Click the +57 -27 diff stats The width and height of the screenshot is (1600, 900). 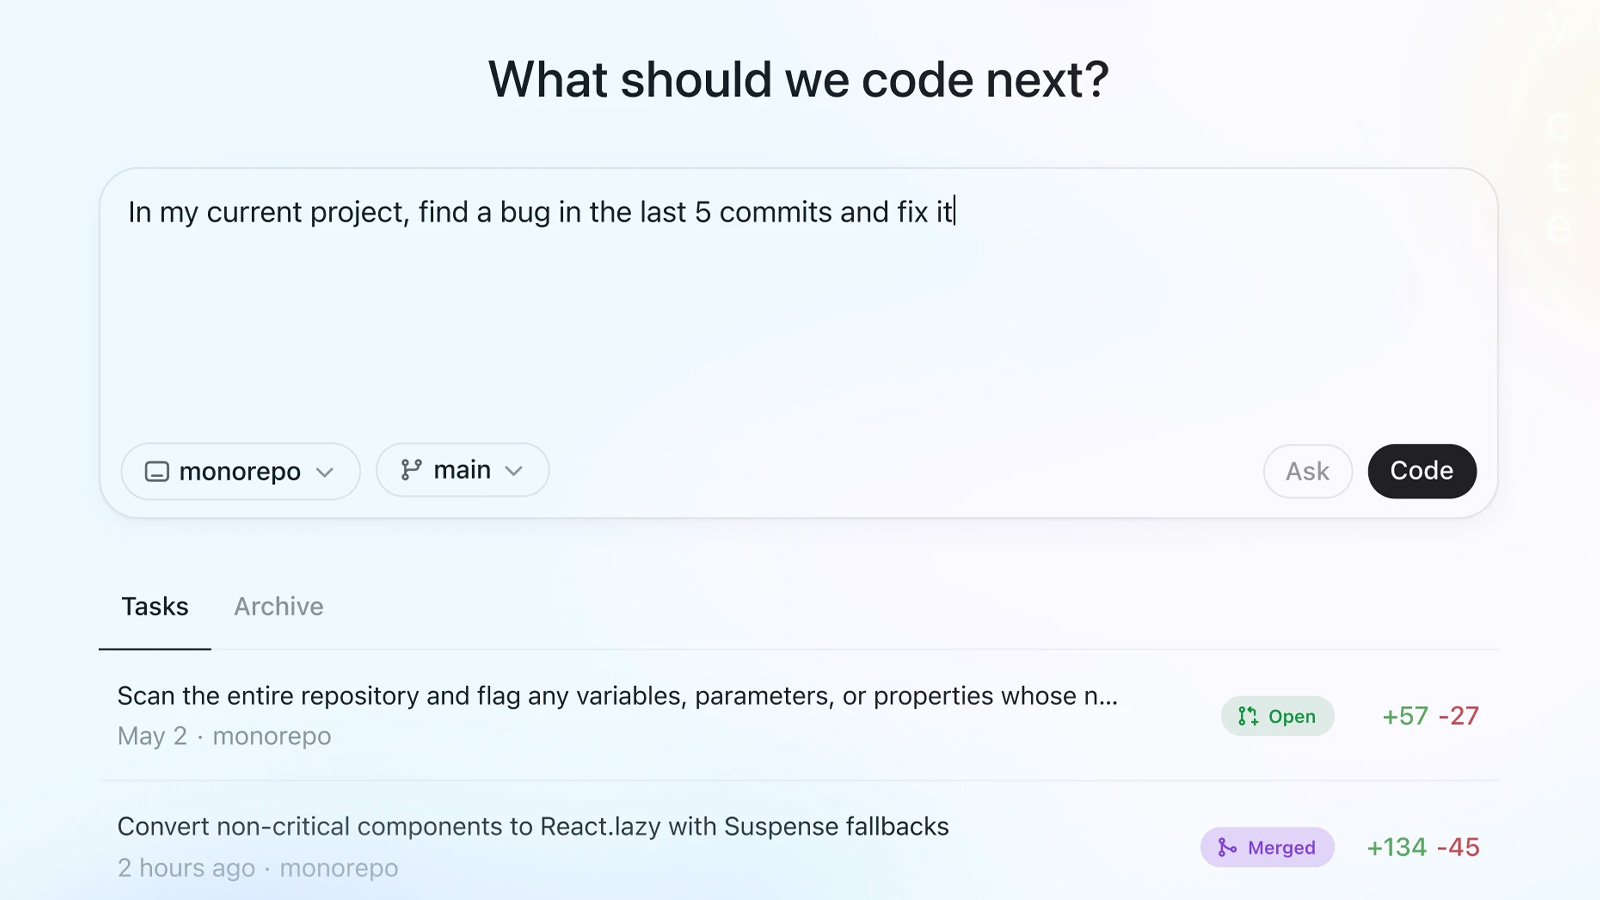pos(1430,716)
